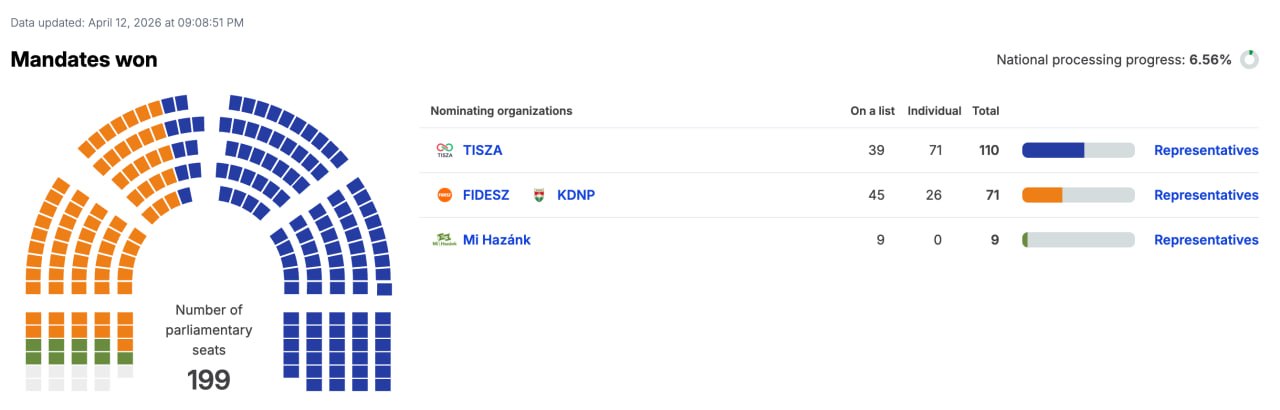Click the 199 parliamentary seats number
1280x410 pixels.
[209, 380]
